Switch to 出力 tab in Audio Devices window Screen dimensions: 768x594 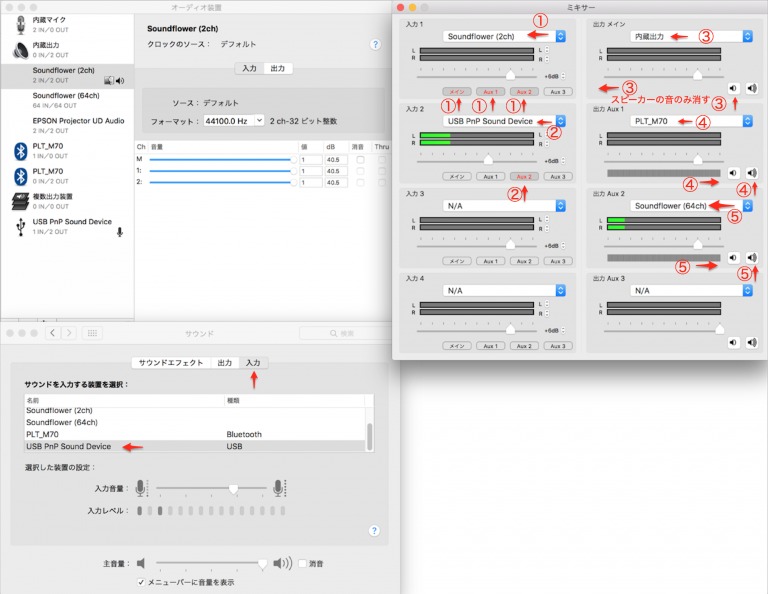(x=278, y=68)
